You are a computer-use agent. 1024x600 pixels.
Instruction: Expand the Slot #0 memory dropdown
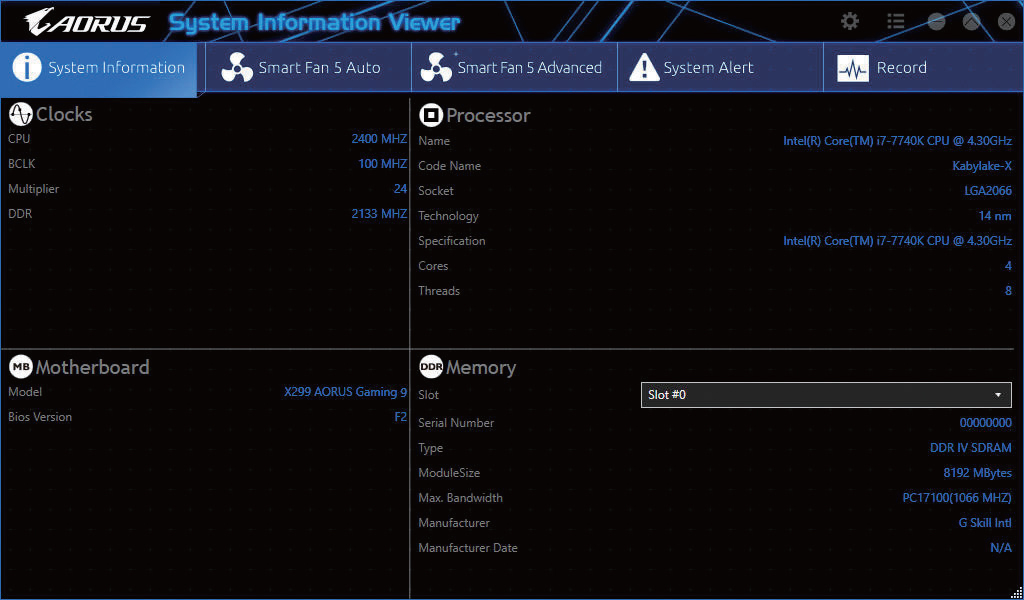coord(825,395)
